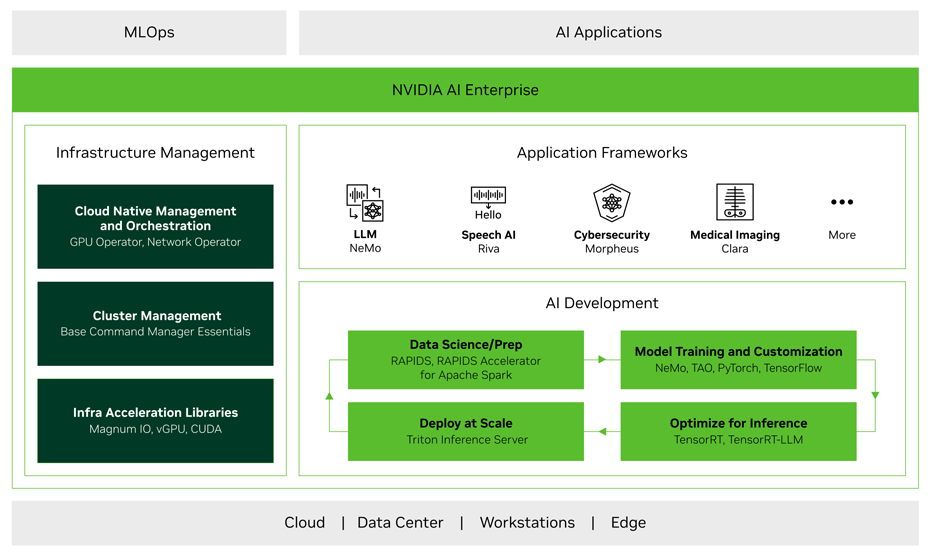Click the Workstations deployment label
This screenshot has width=931, height=552.
527,522
